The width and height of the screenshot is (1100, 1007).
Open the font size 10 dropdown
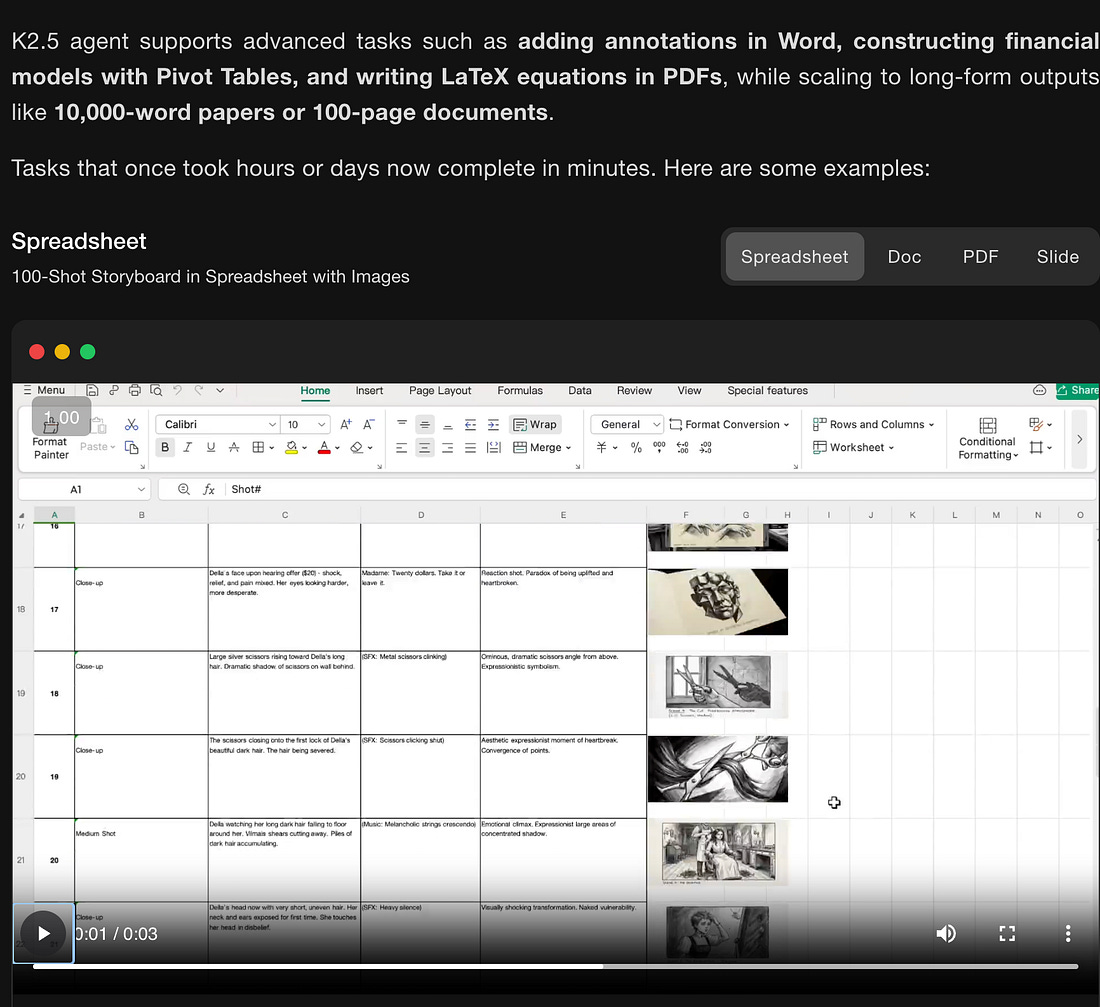[321, 425]
